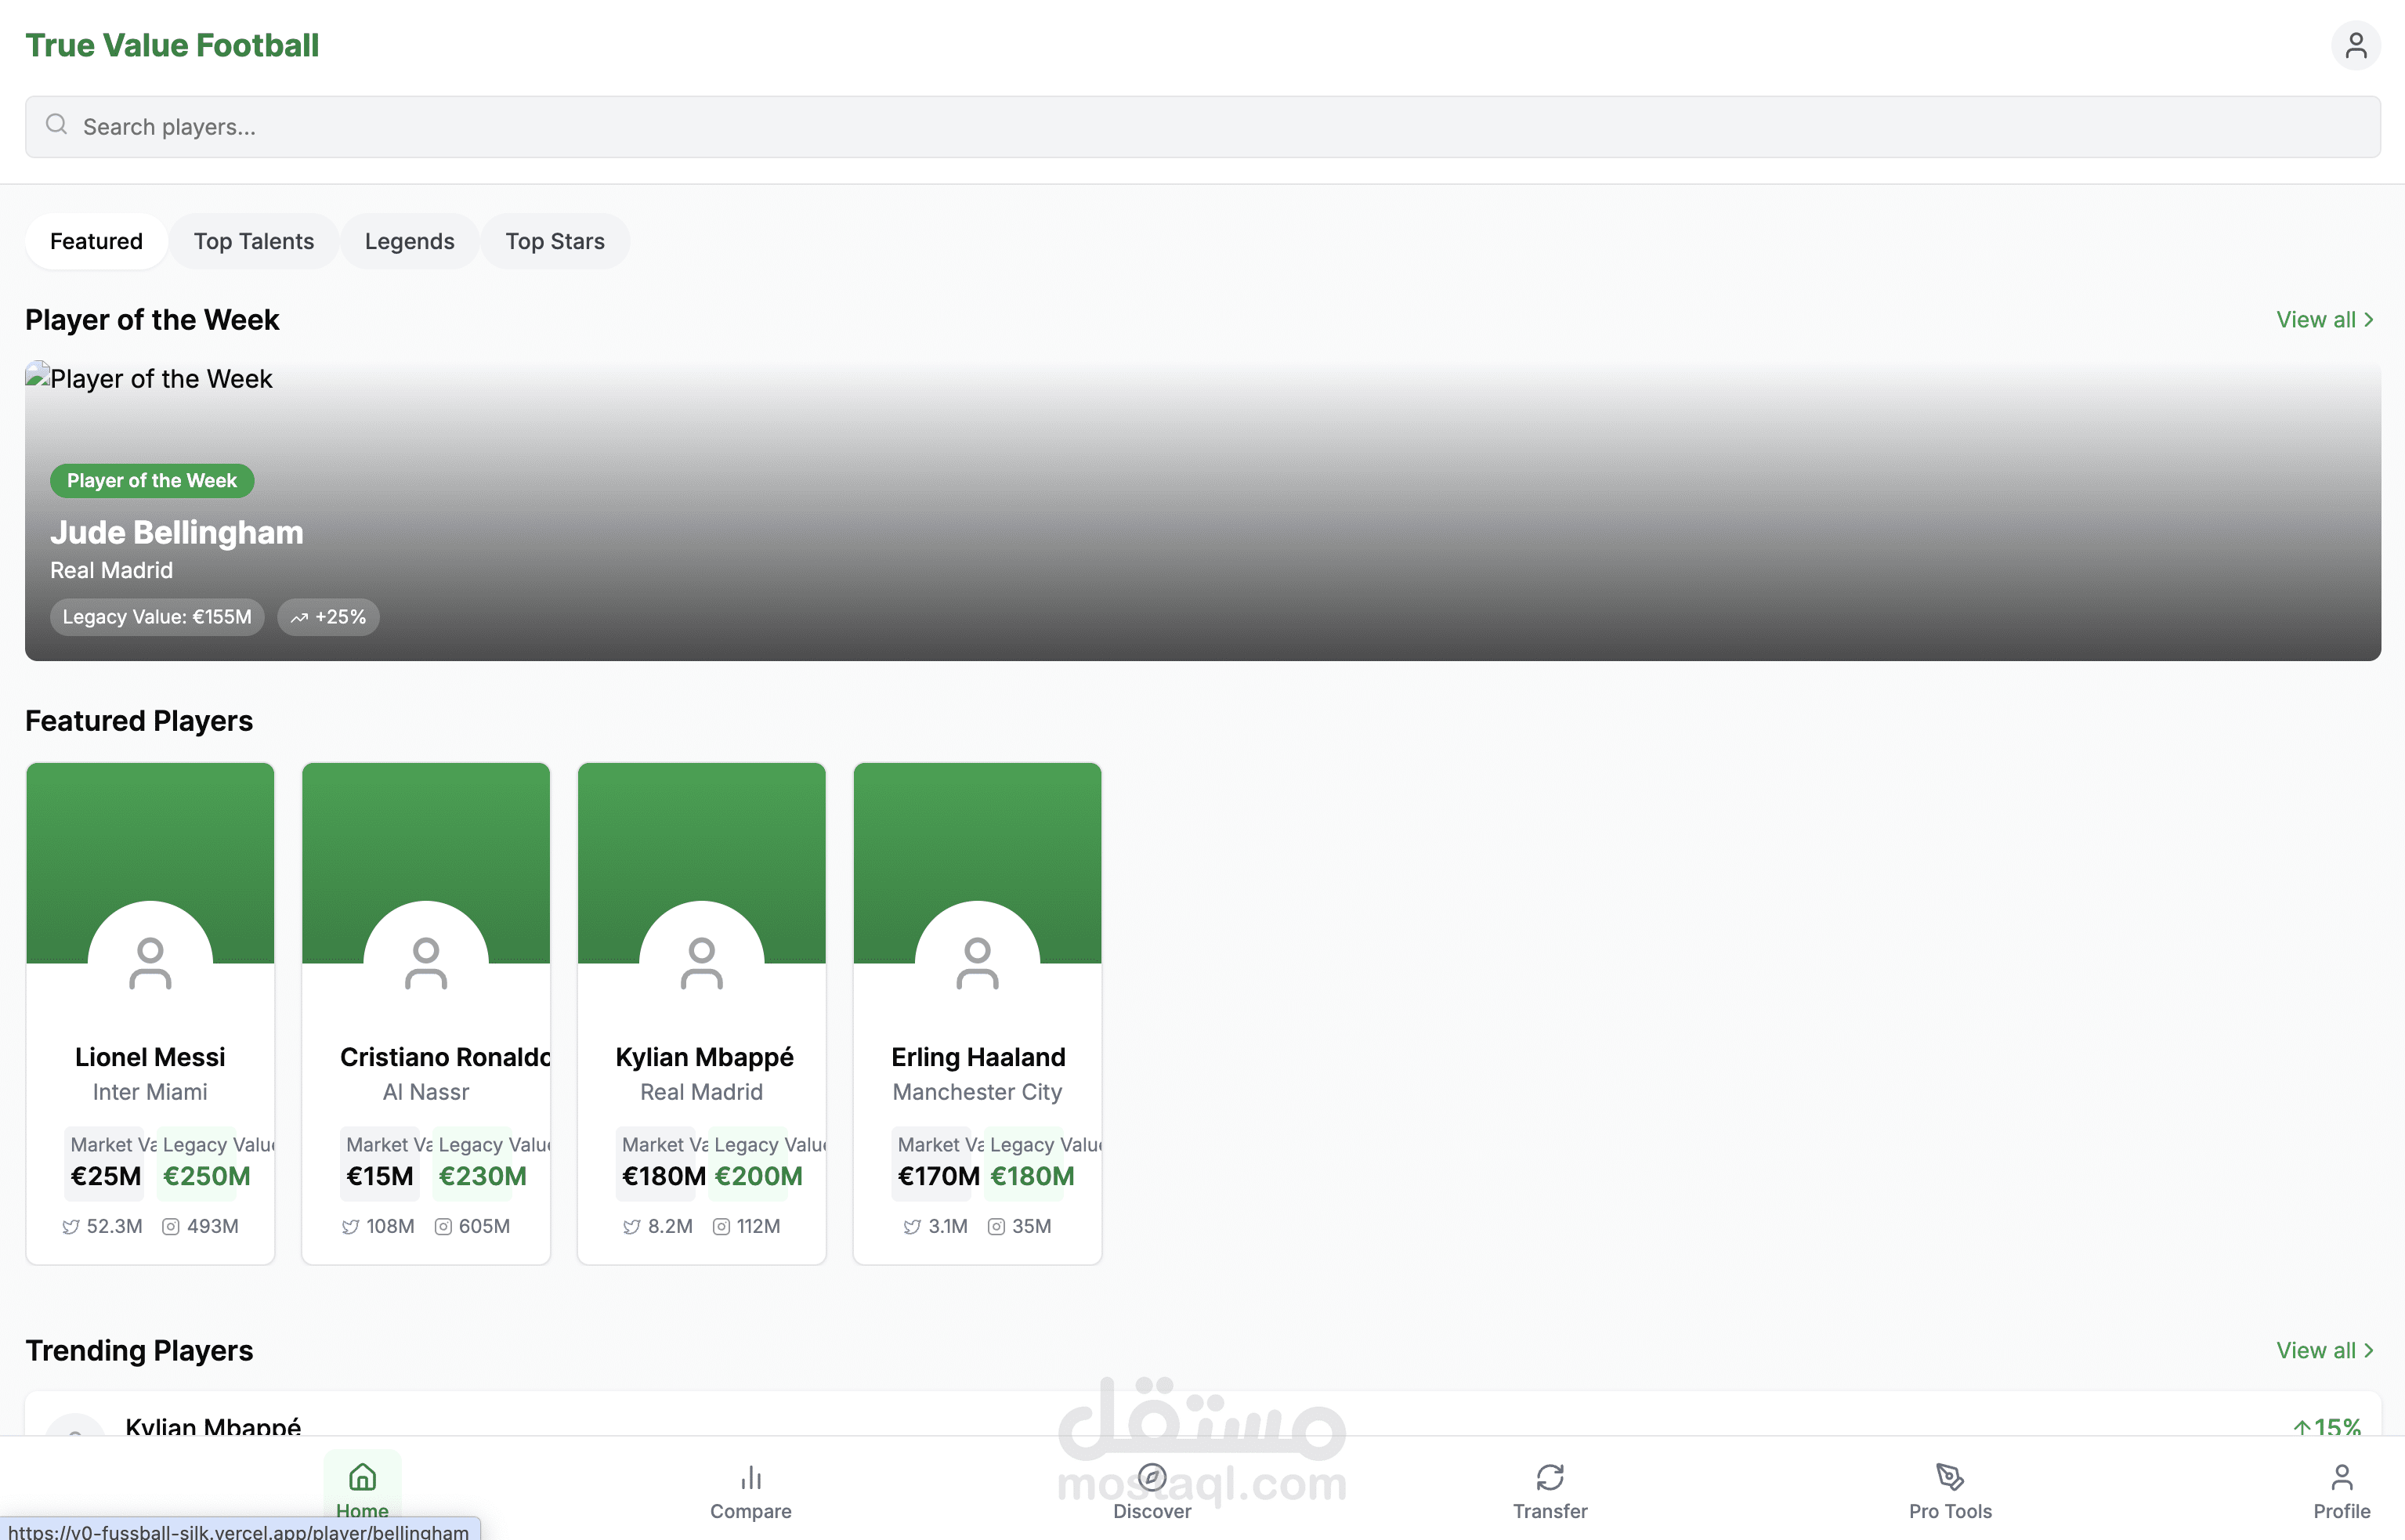This screenshot has height=1540, width=2405.
Task: Click Ronaldo's €15M market value
Action: [x=380, y=1176]
